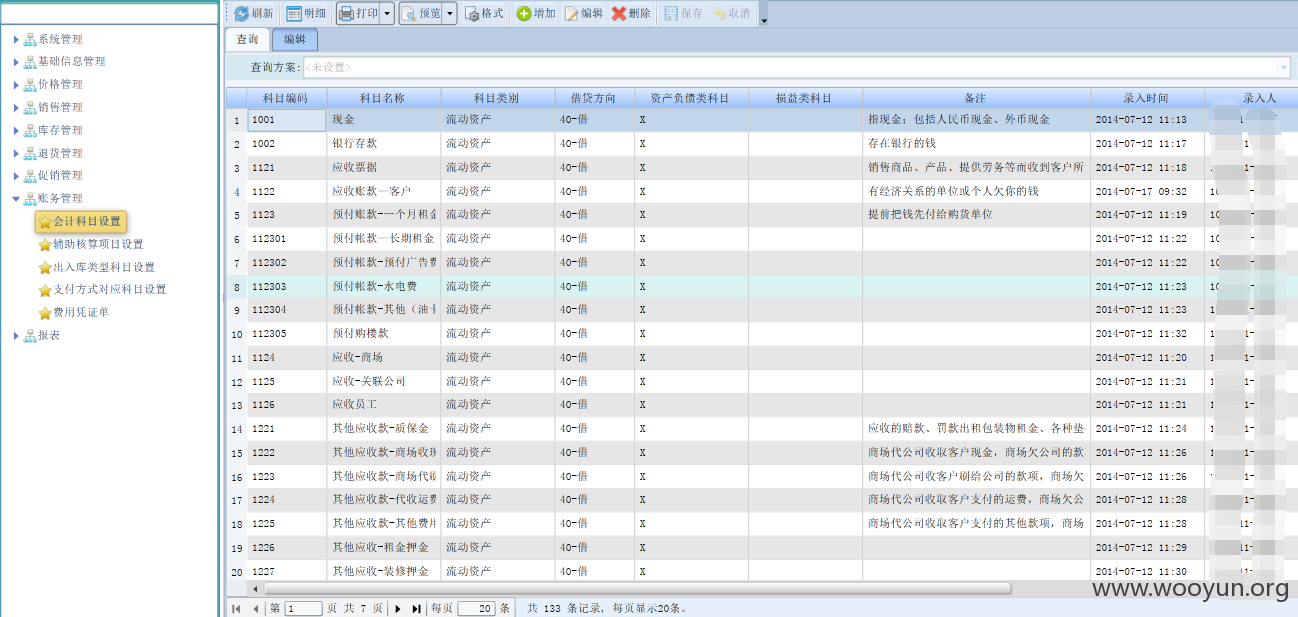Switch to the 编辑 tab
This screenshot has width=1298, height=617.
[295, 40]
